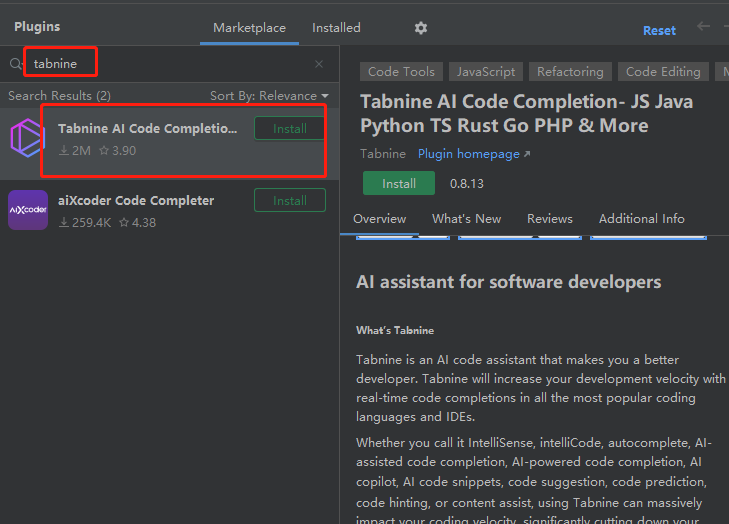The image size is (729, 524).
Task: Click the aiXcoder plugin logo icon
Action: tap(28, 210)
